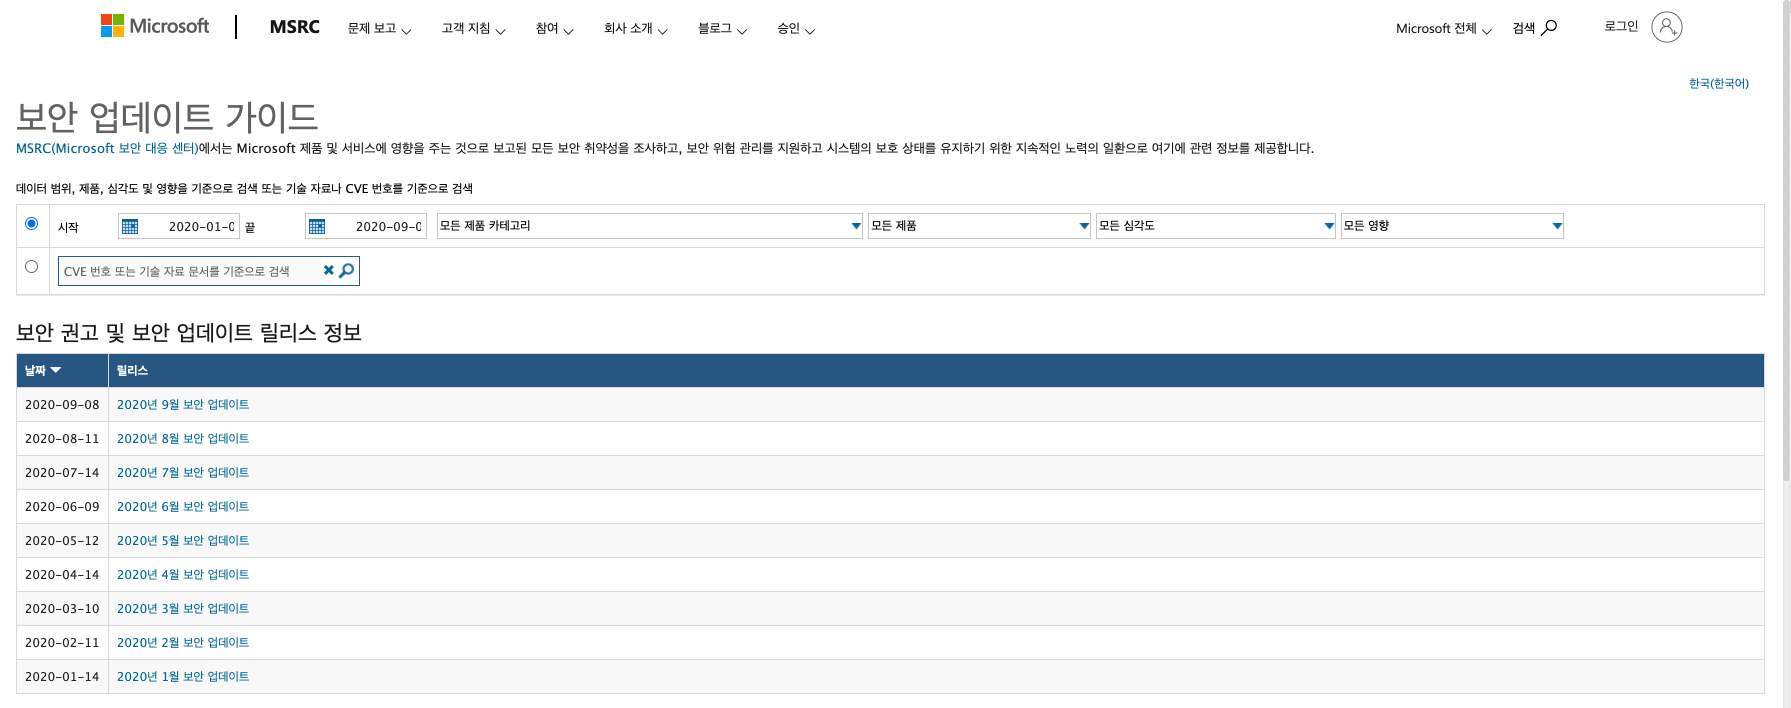Open 2020년 7월 보안 업데이트 link
Image resolution: width=1791 pixels, height=708 pixels.
(x=183, y=472)
